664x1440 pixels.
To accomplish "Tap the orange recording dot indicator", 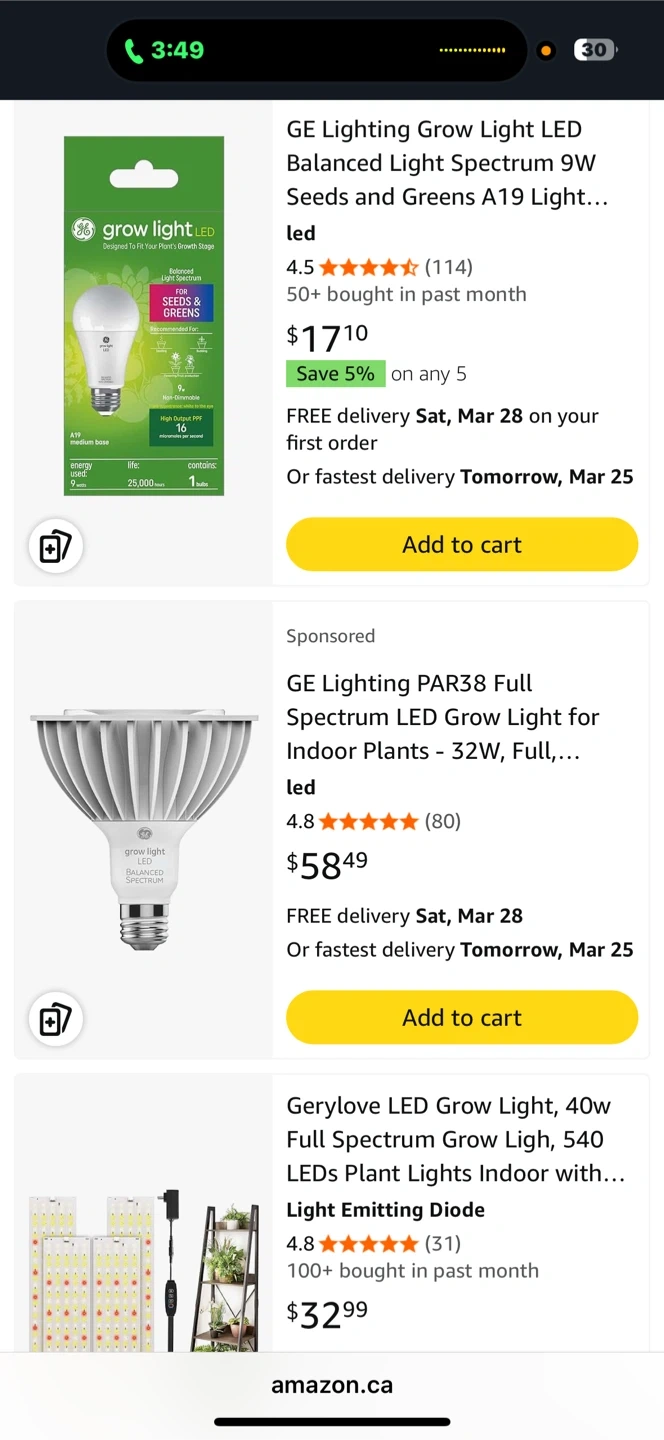I will pos(546,50).
